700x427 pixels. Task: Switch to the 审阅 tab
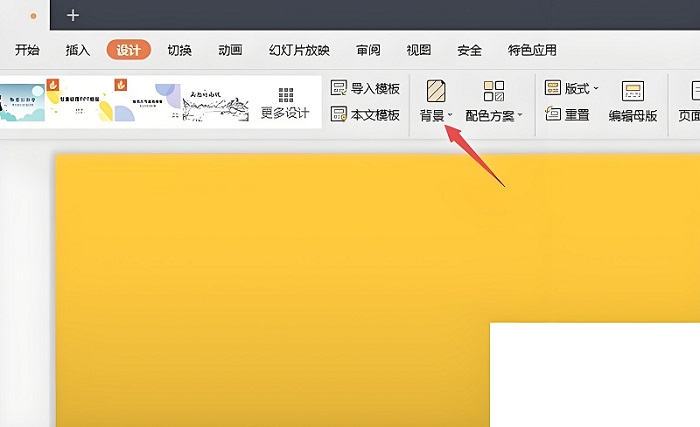tap(368, 50)
